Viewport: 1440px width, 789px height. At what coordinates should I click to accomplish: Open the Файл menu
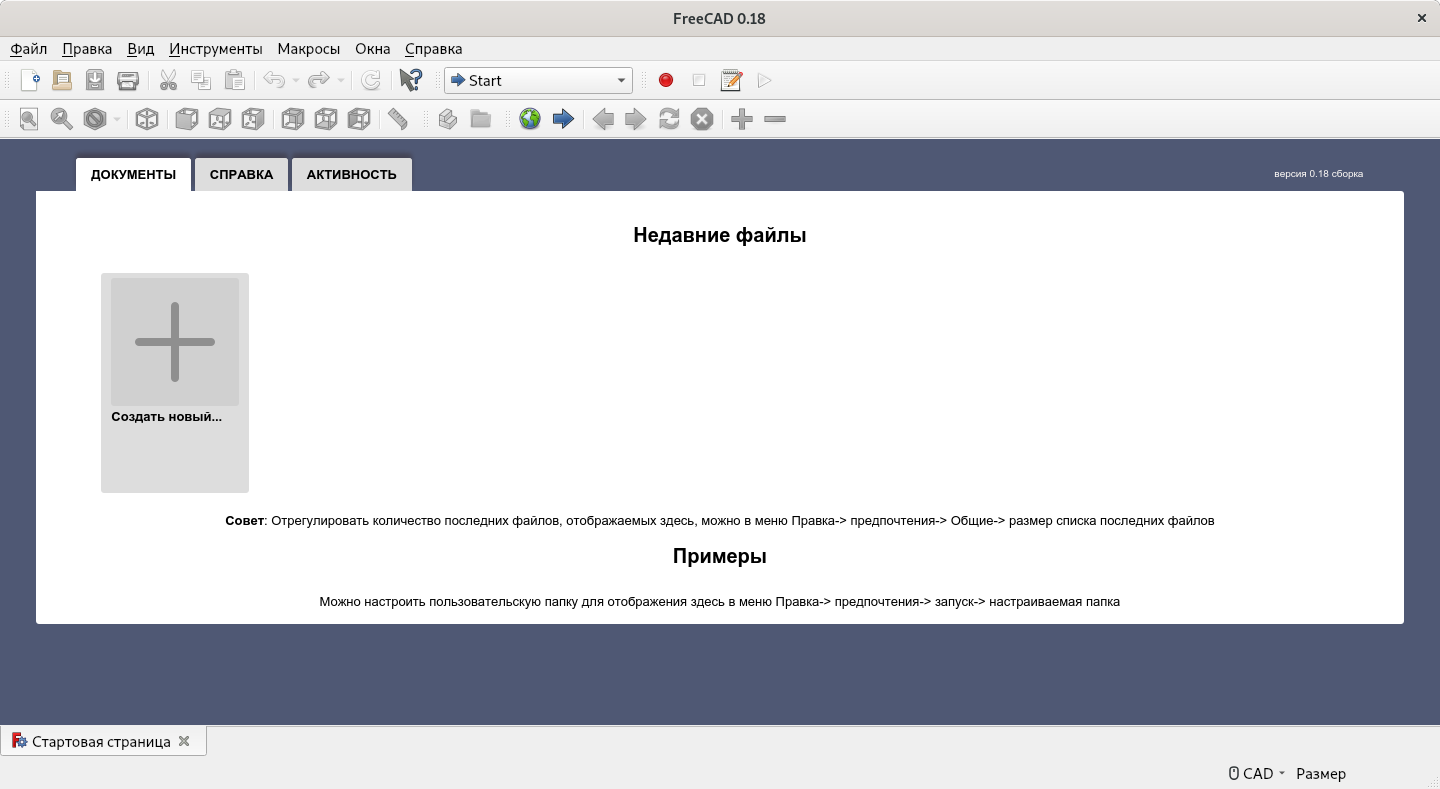click(x=29, y=48)
